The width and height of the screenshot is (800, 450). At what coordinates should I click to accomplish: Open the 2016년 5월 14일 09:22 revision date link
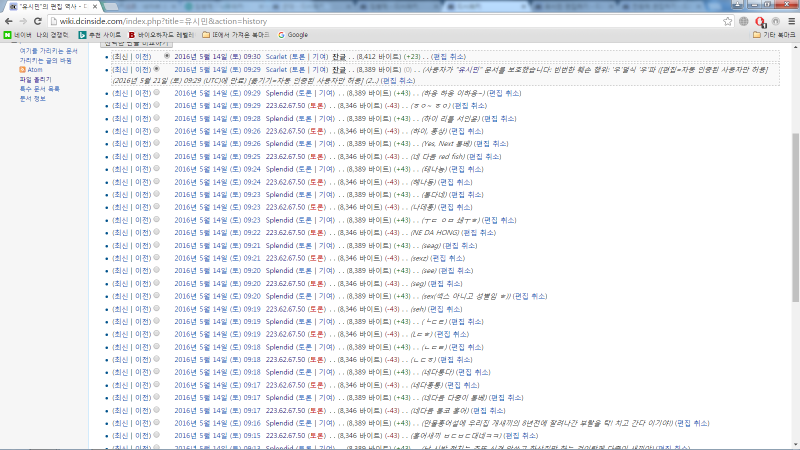pyautogui.click(x=217, y=233)
